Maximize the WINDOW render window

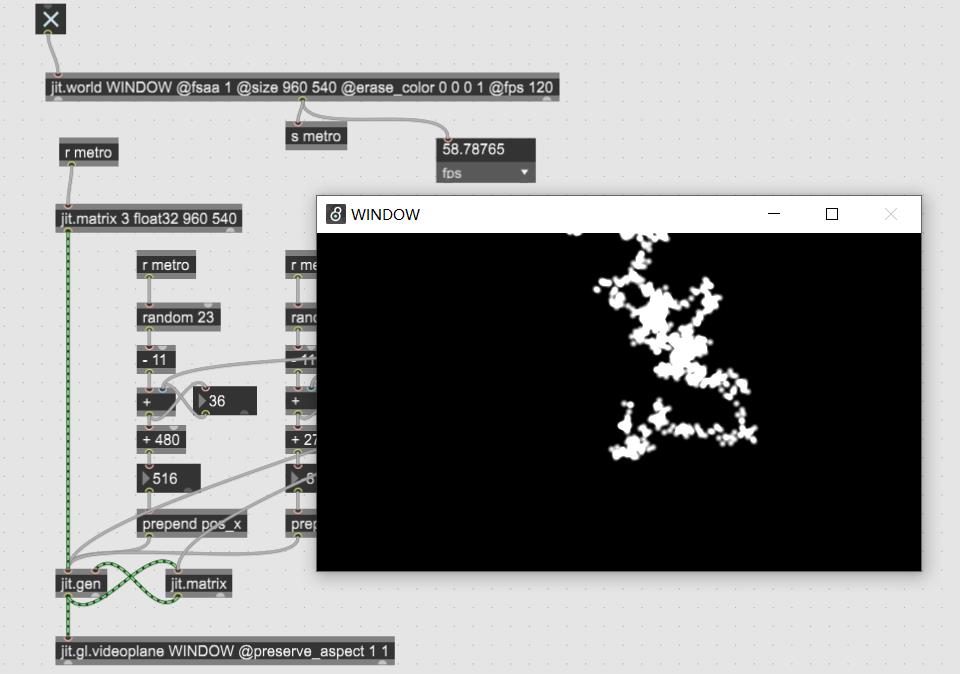pyautogui.click(x=831, y=214)
